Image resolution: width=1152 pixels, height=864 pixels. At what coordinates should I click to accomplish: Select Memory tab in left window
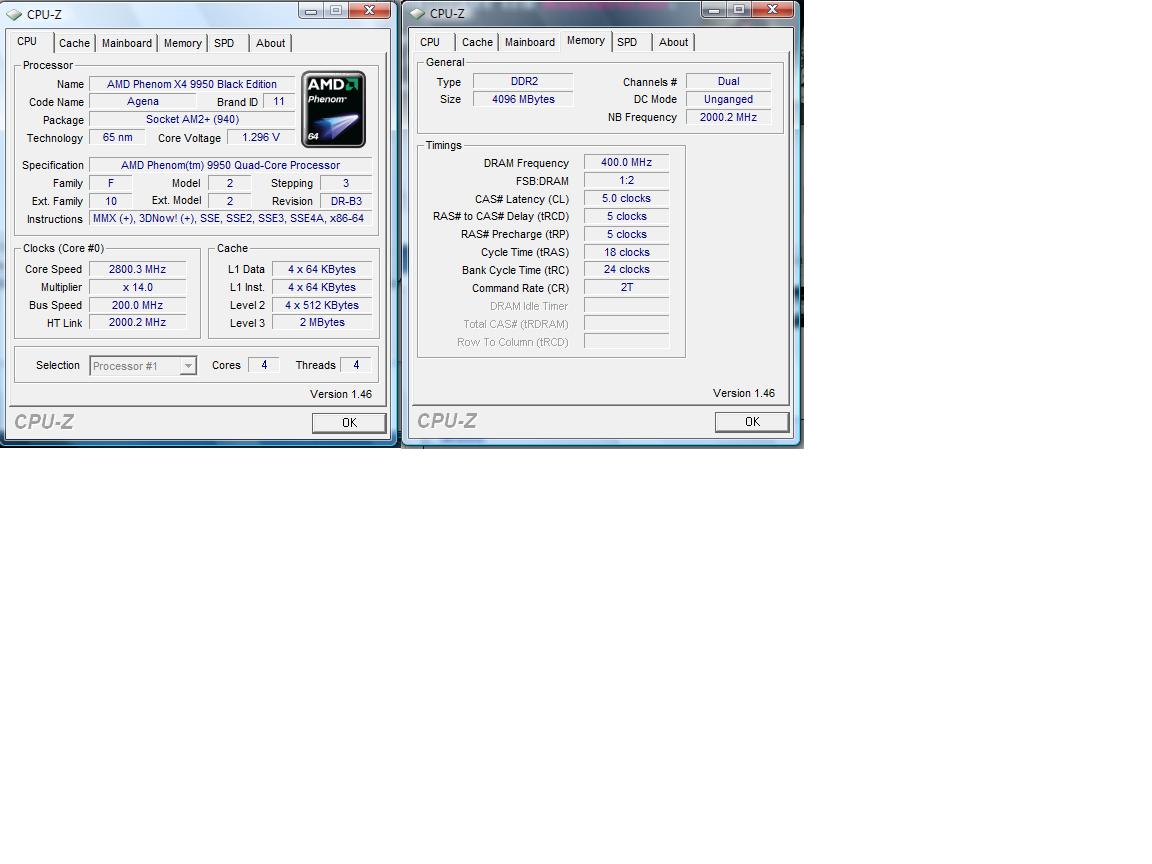click(182, 43)
